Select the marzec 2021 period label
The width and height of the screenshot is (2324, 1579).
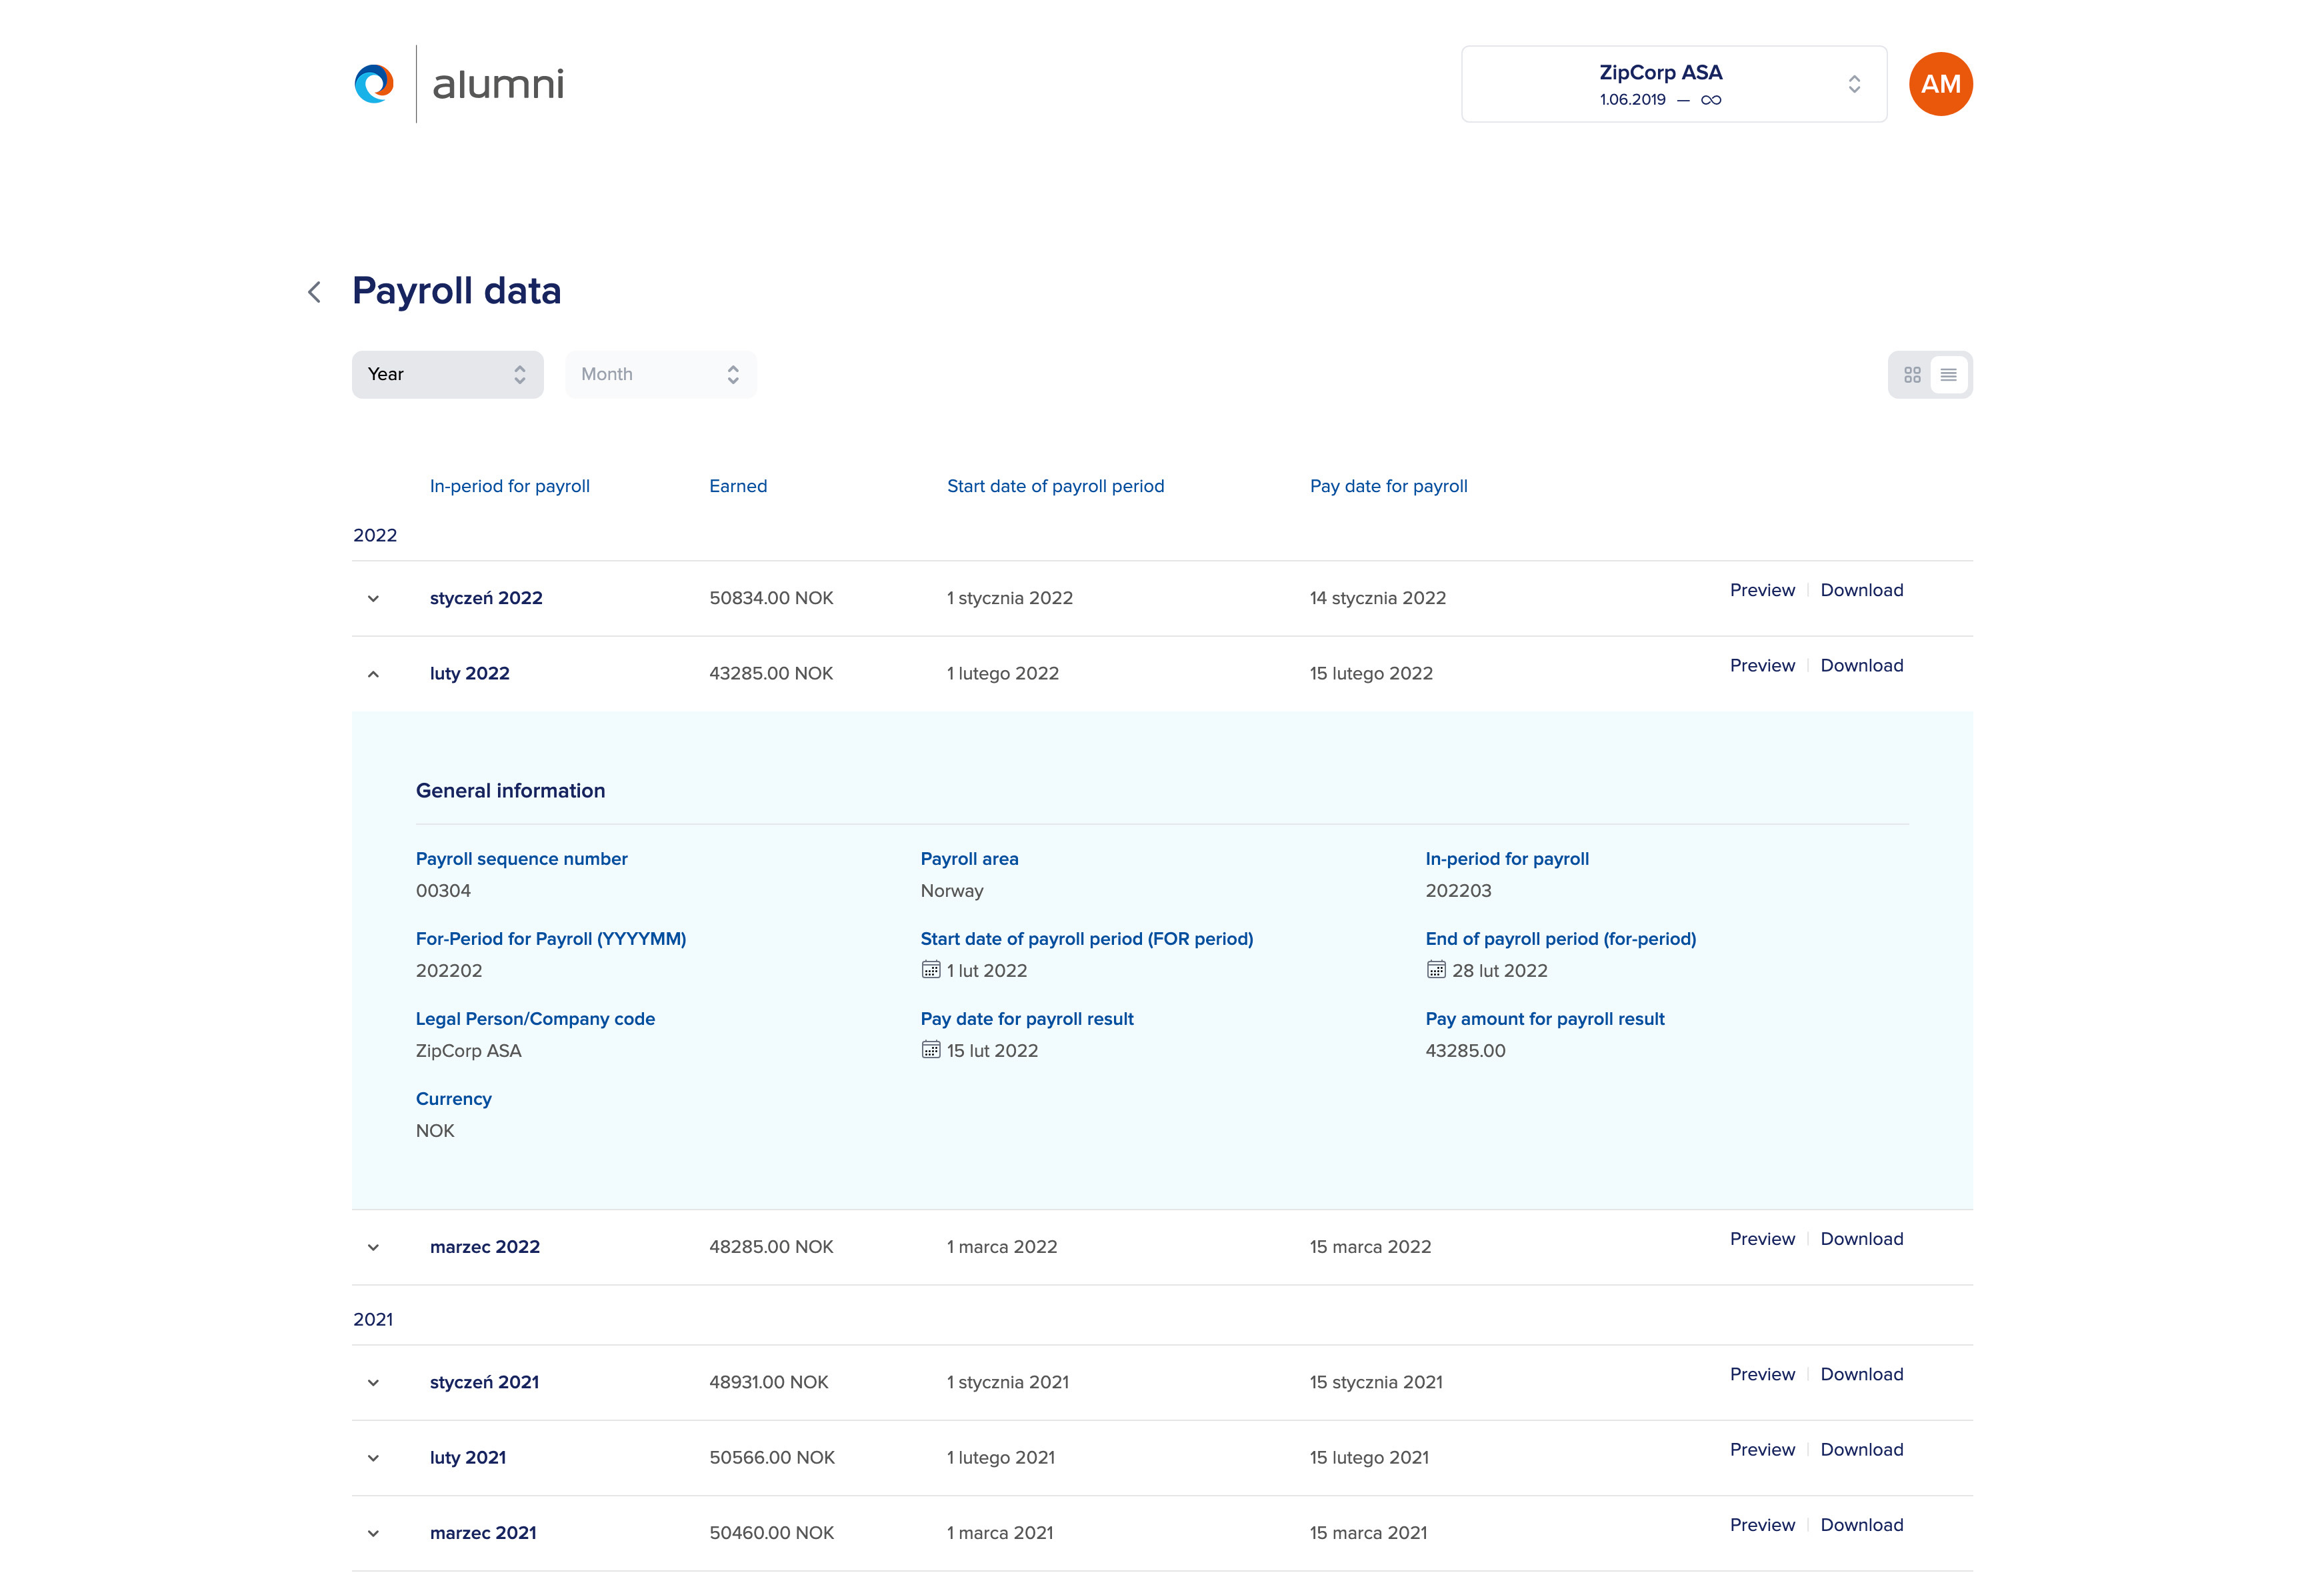(483, 1532)
